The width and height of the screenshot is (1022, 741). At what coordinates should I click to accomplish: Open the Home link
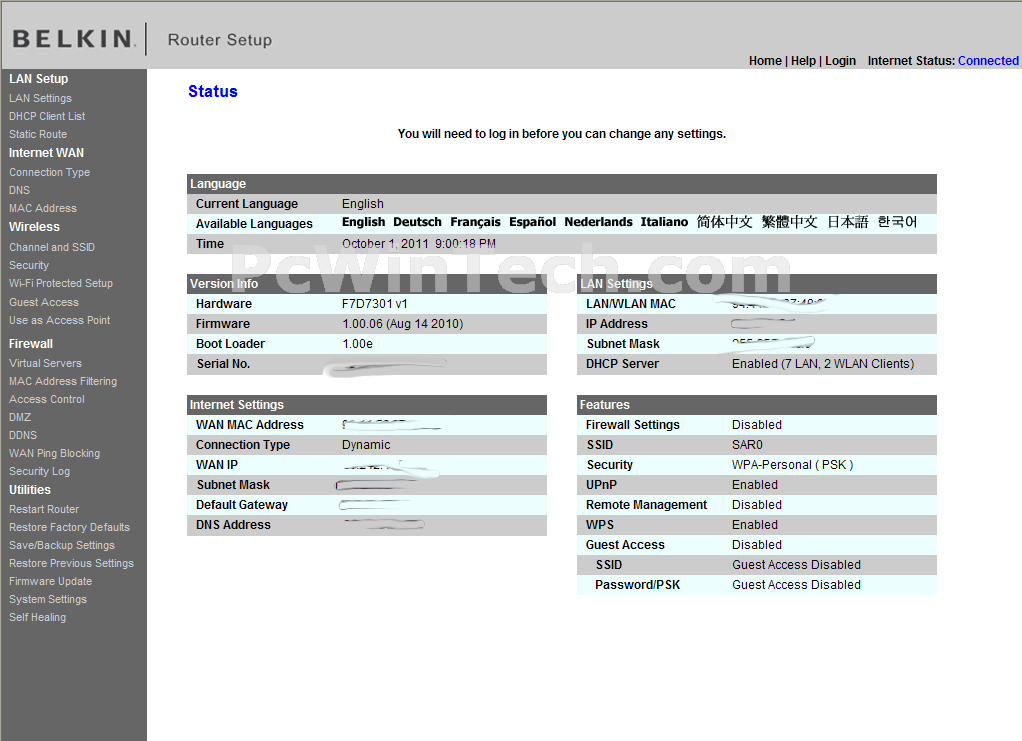coord(765,61)
